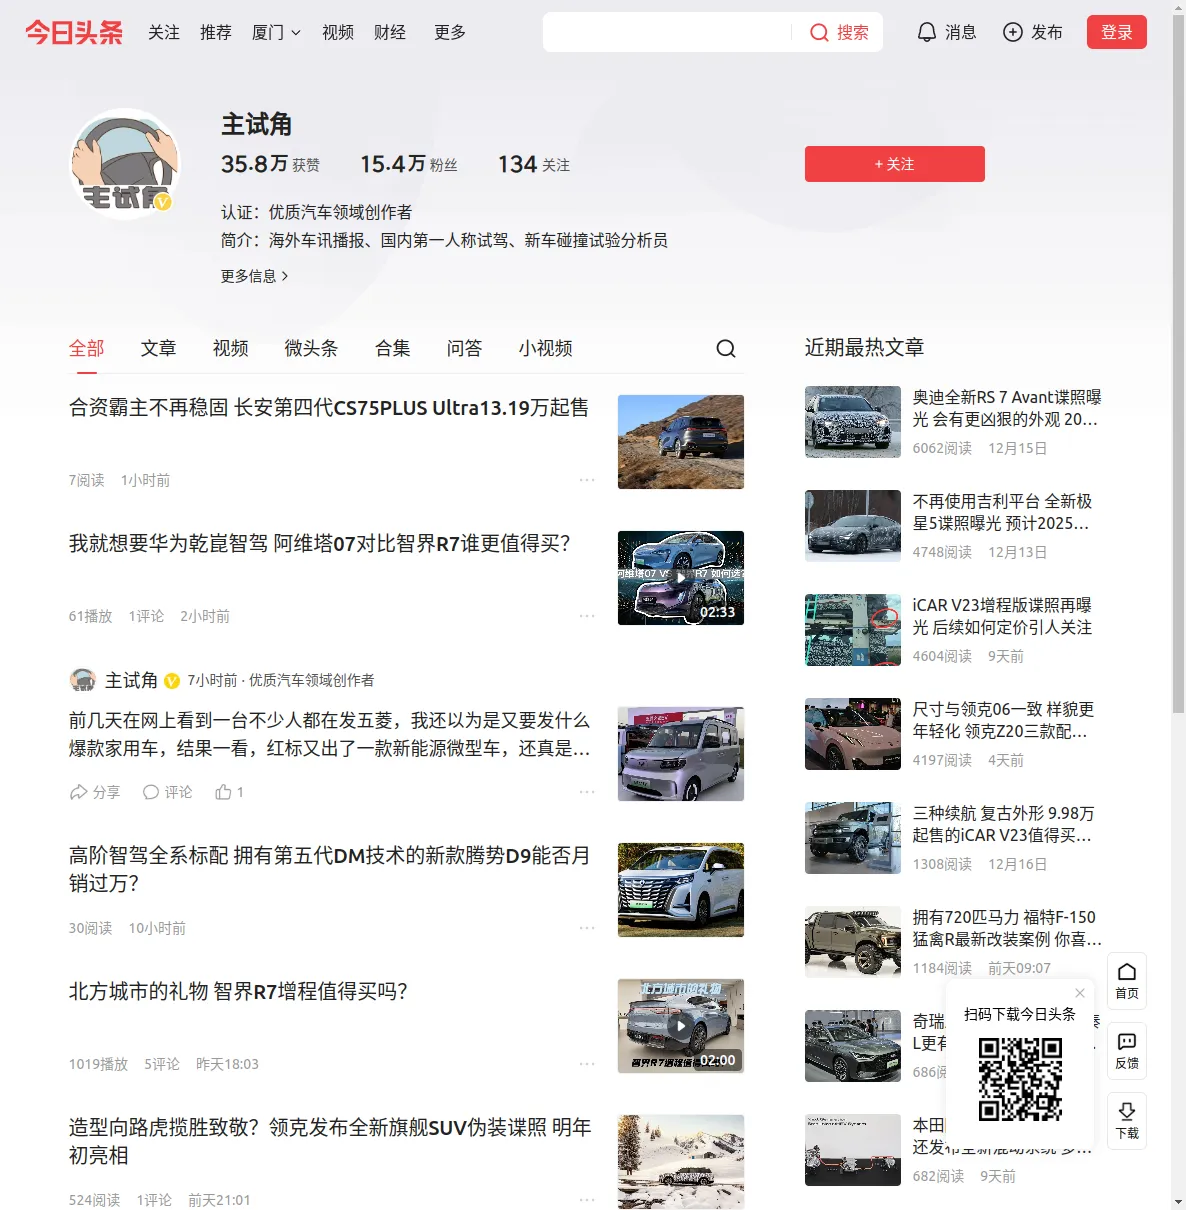Select the 全部 tab
This screenshot has height=1210, width=1186.
click(x=87, y=348)
